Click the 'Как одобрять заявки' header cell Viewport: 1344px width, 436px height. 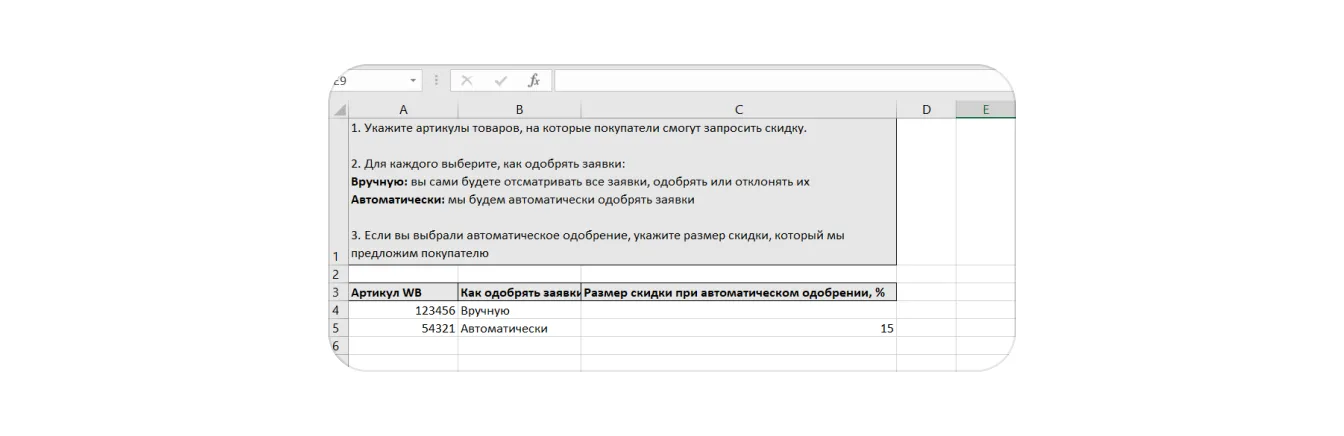tap(519, 293)
